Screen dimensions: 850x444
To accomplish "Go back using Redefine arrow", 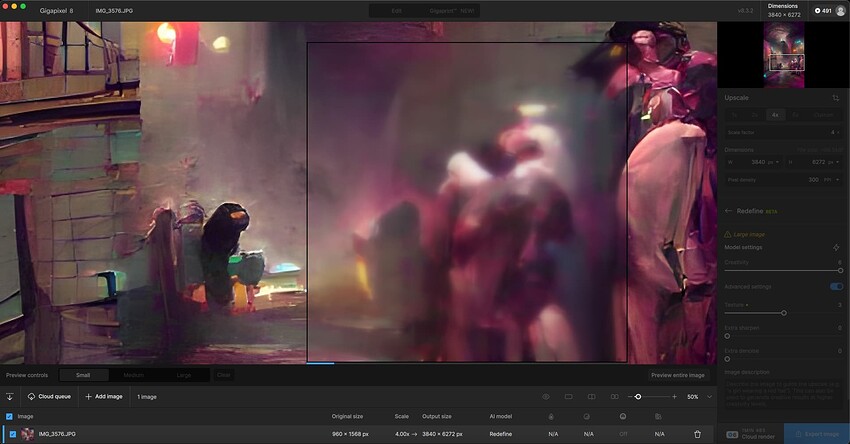I will click(728, 211).
